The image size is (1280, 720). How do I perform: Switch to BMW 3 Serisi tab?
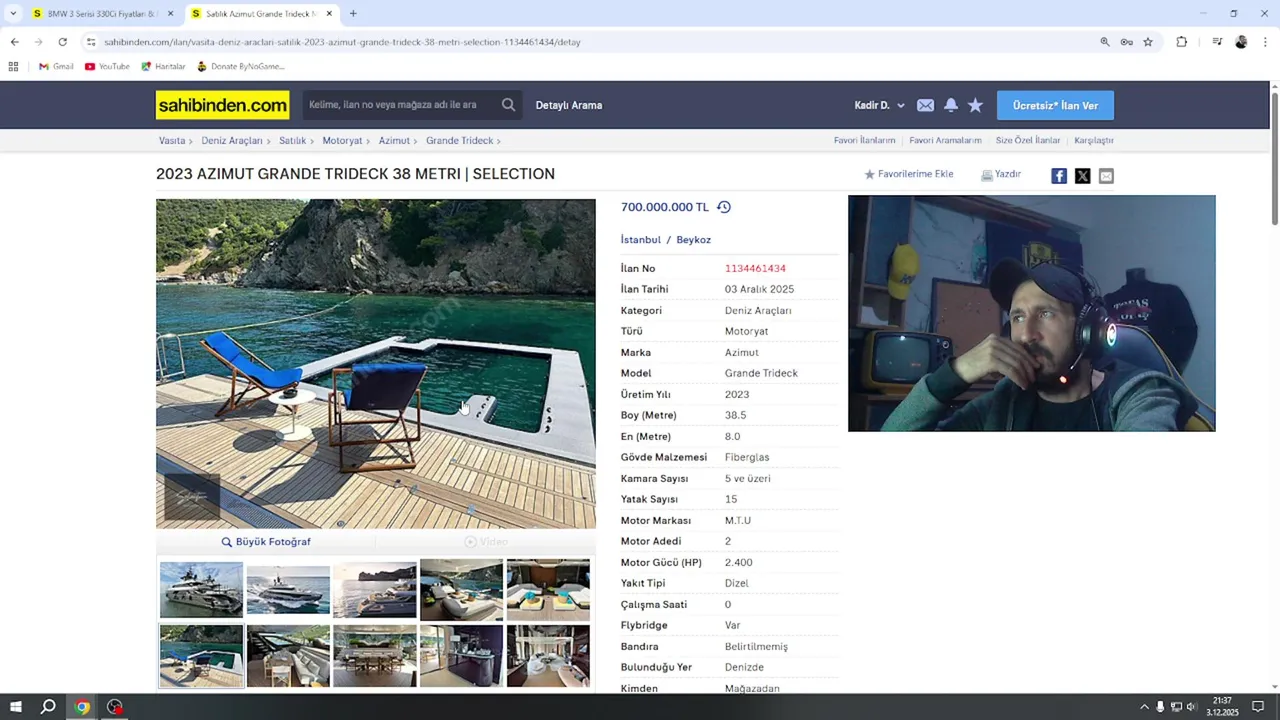(102, 14)
